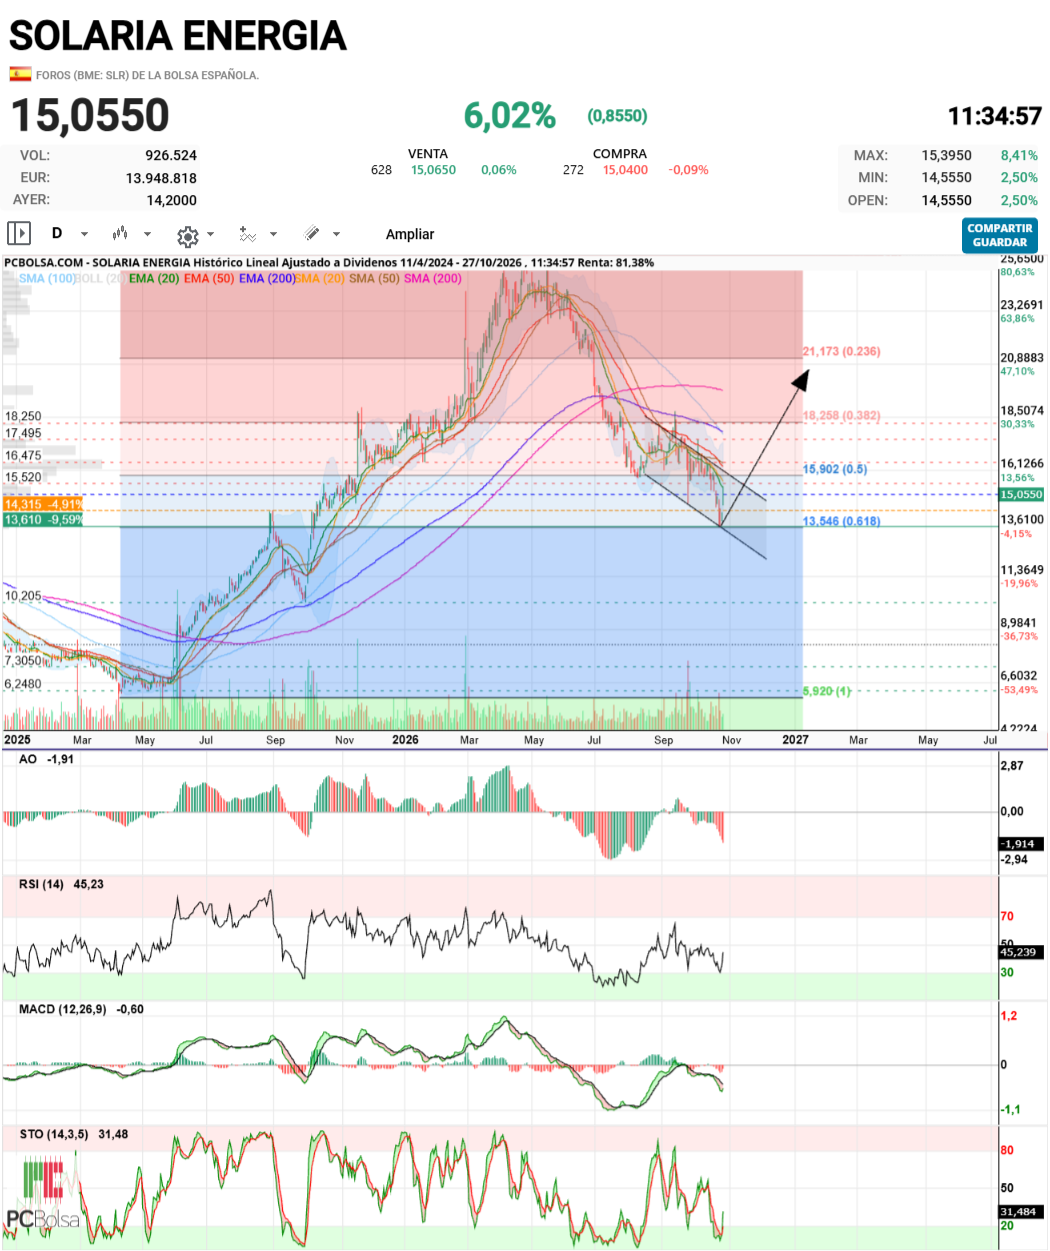1050x1251 pixels.
Task: Expand the arrow next to settings gear
Action: pyautogui.click(x=210, y=235)
